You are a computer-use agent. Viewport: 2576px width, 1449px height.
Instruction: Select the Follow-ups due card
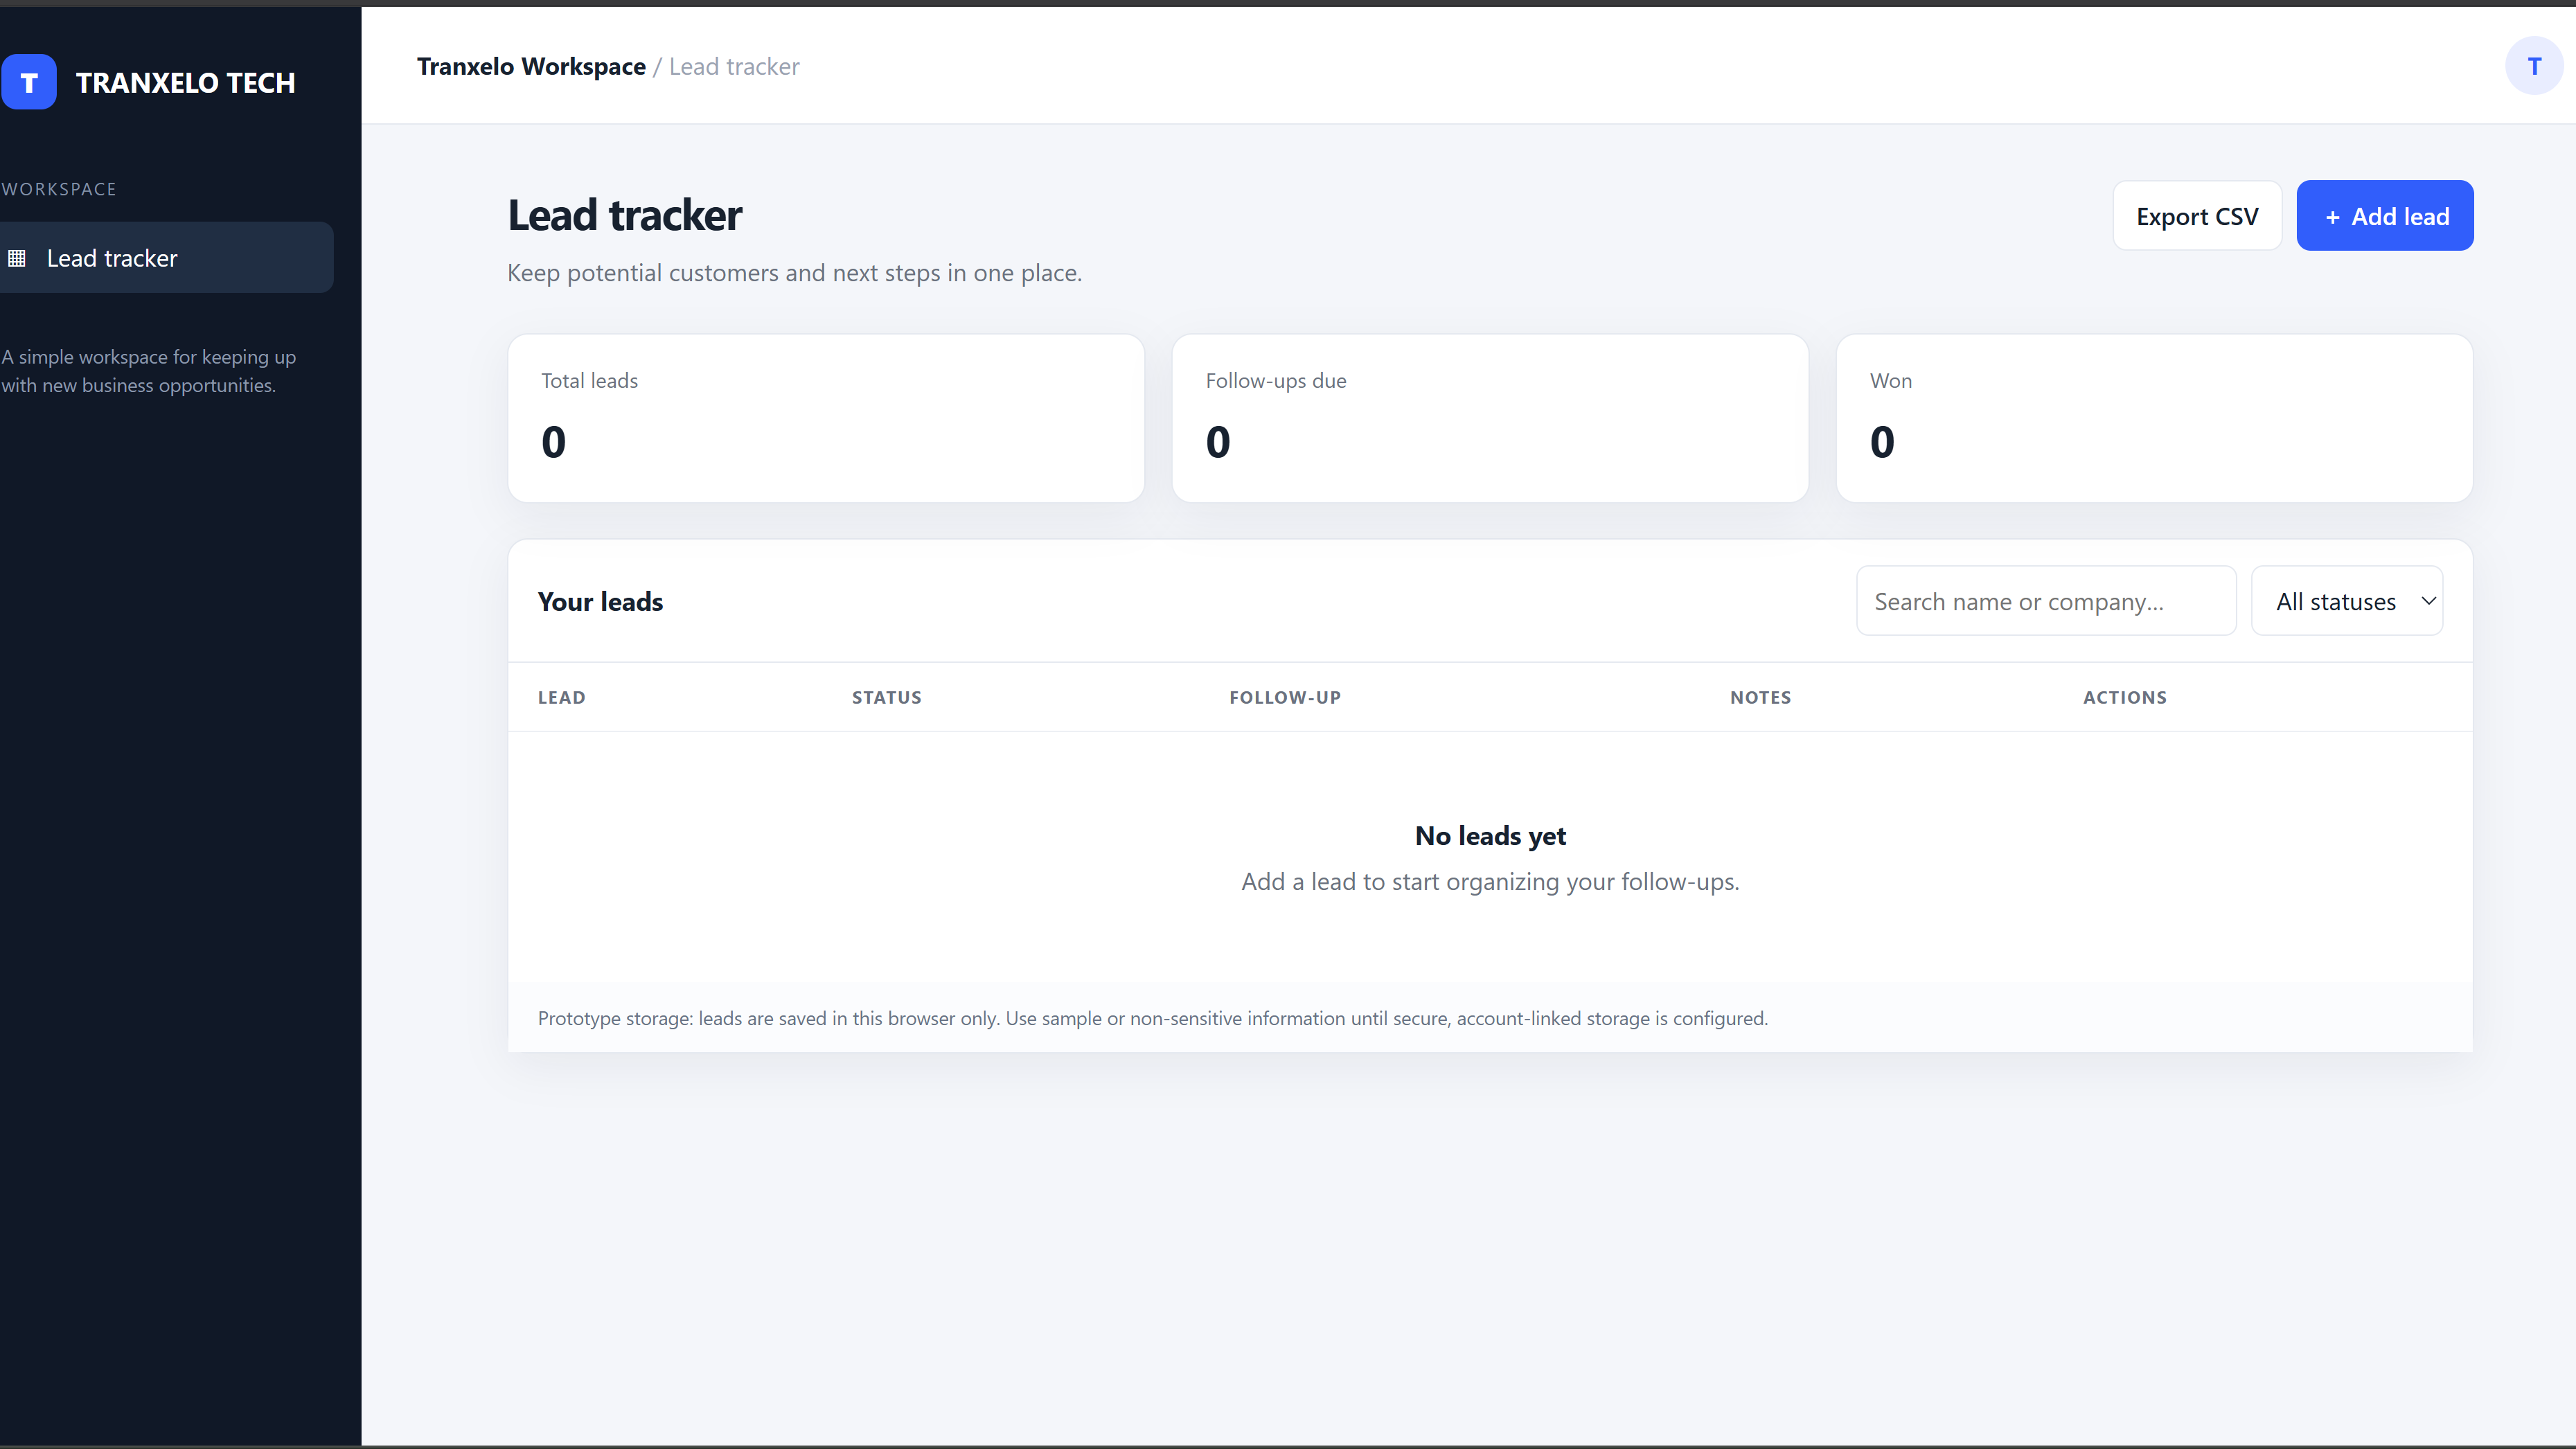[1490, 418]
